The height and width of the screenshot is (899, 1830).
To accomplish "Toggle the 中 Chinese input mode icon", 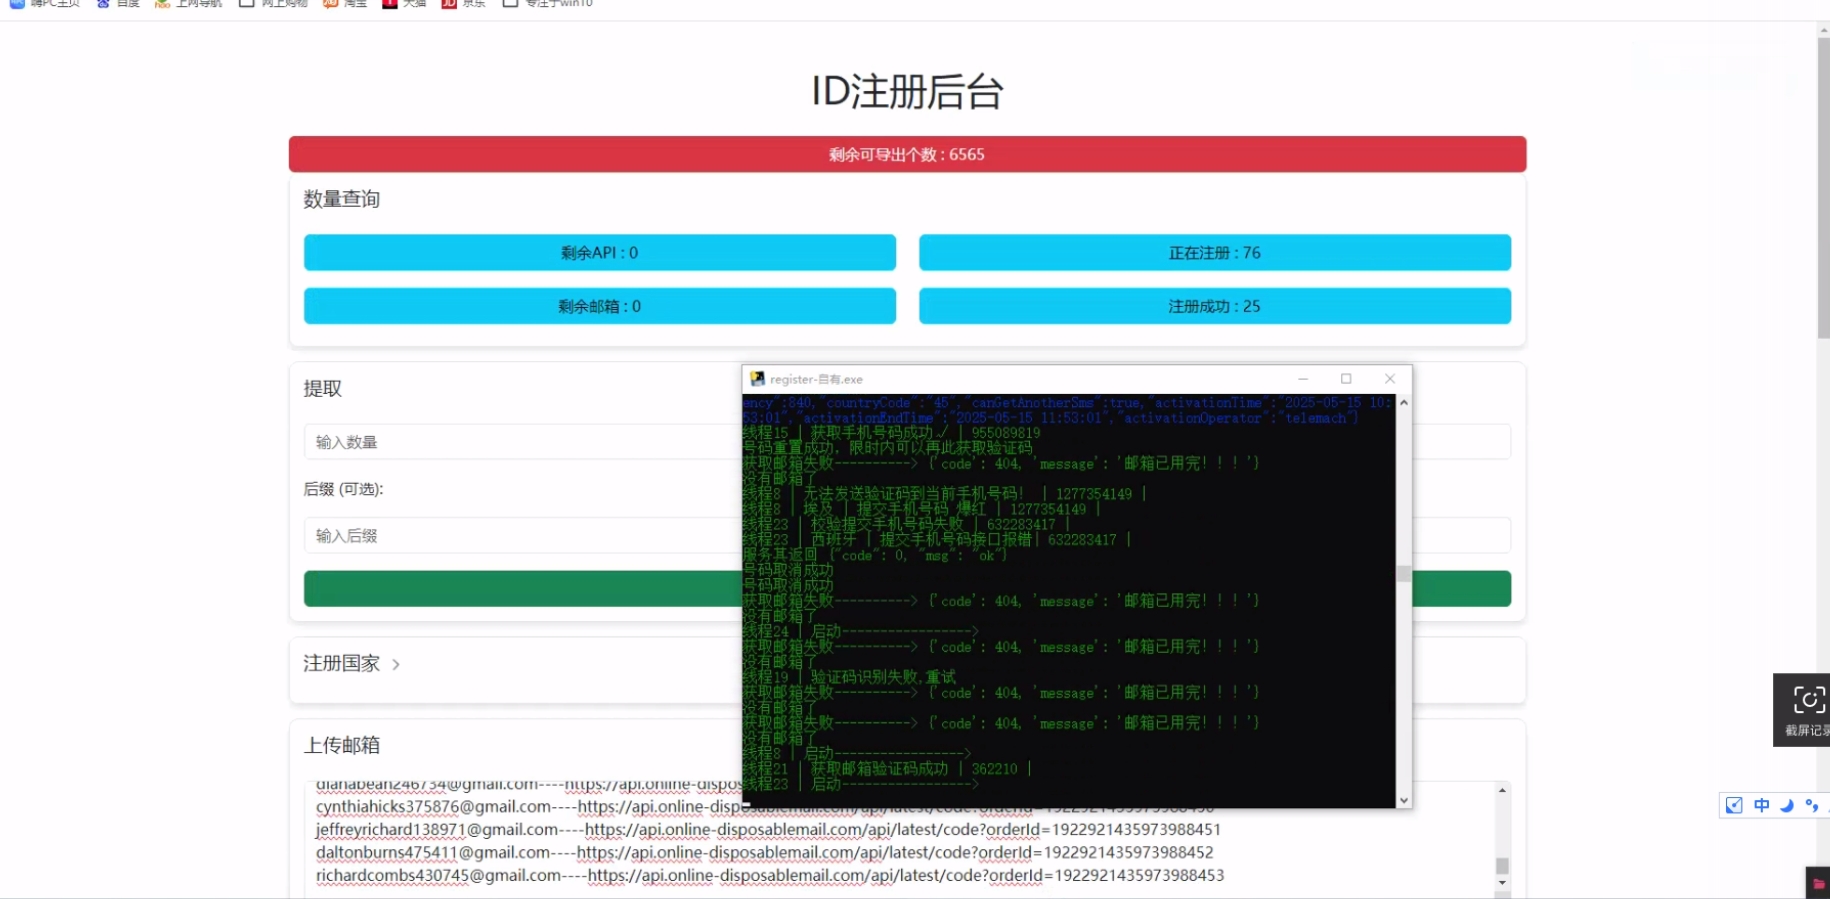I will coord(1761,805).
